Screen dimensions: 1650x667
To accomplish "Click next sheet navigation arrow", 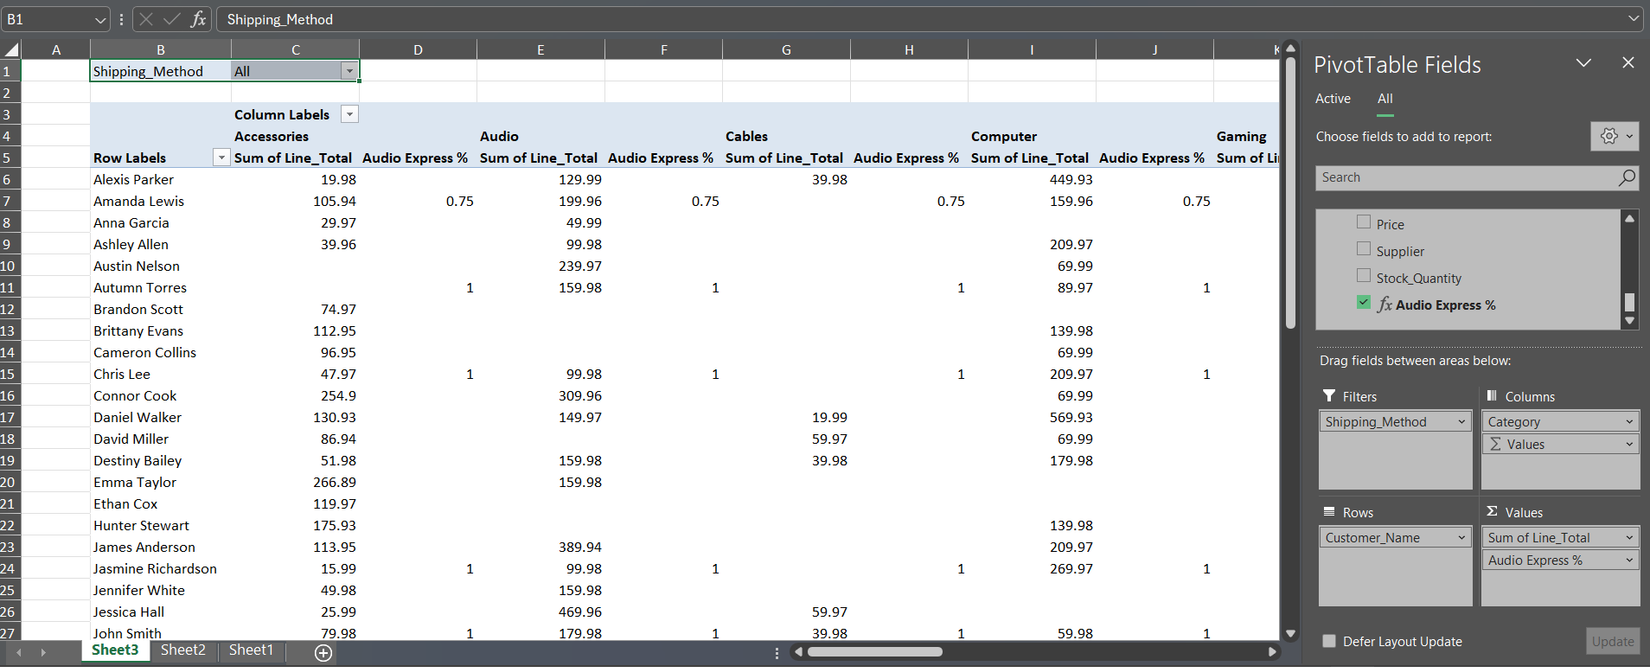I will pyautogui.click(x=43, y=652).
